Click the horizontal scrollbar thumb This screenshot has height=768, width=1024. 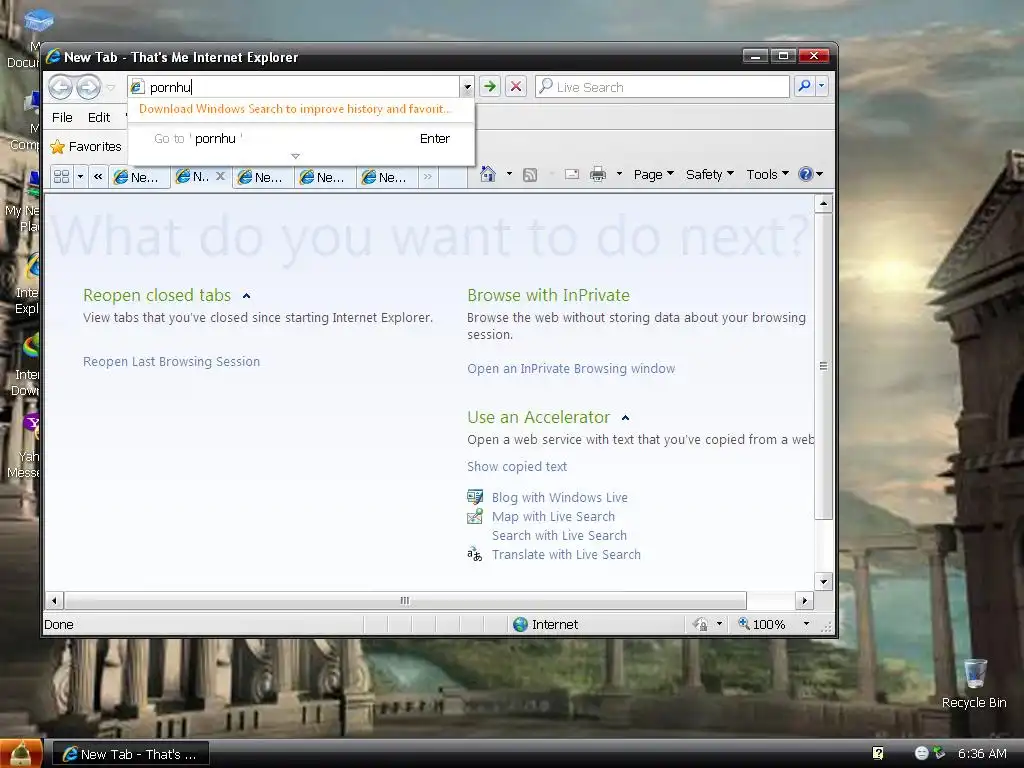click(x=405, y=600)
